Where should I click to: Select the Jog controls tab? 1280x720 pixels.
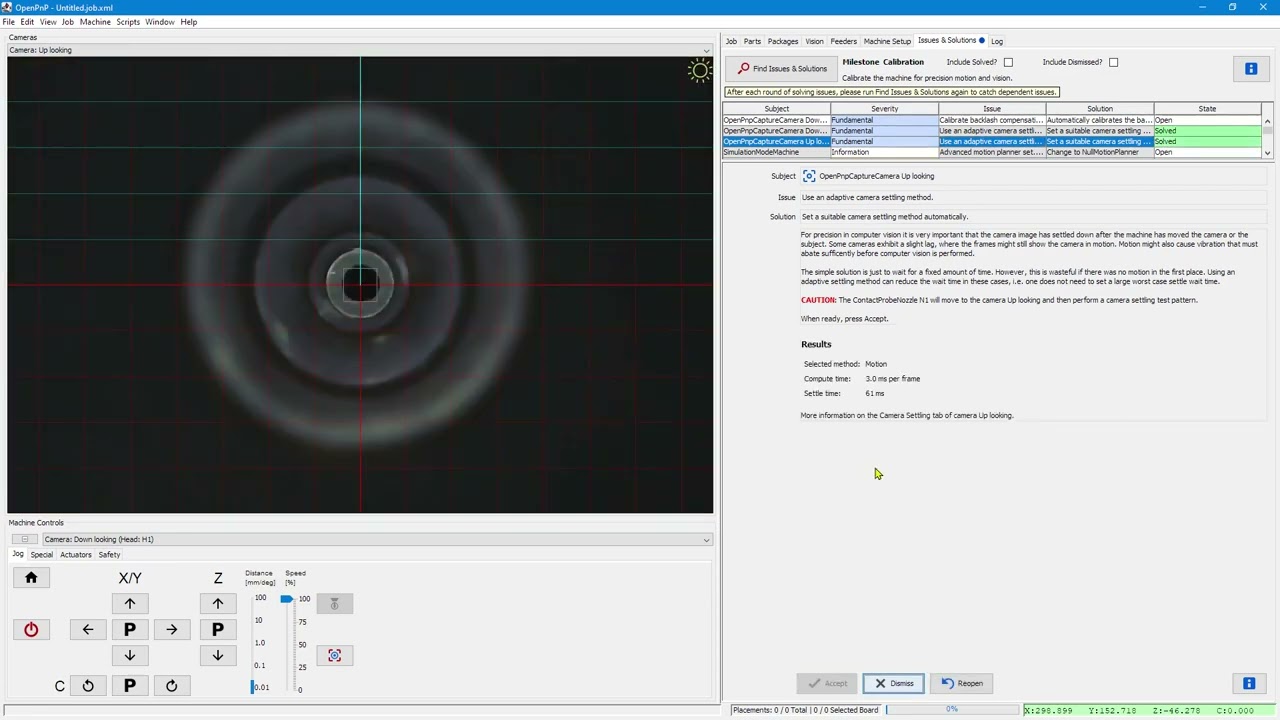coord(18,555)
